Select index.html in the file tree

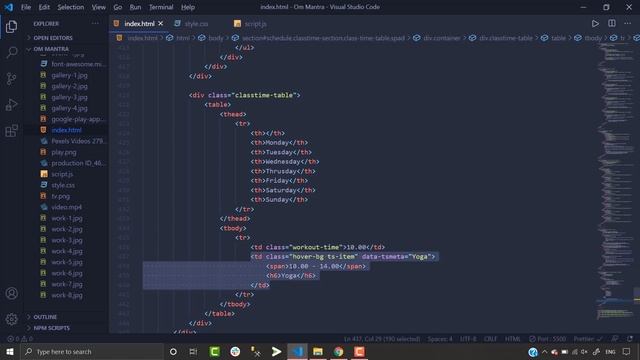point(66,130)
